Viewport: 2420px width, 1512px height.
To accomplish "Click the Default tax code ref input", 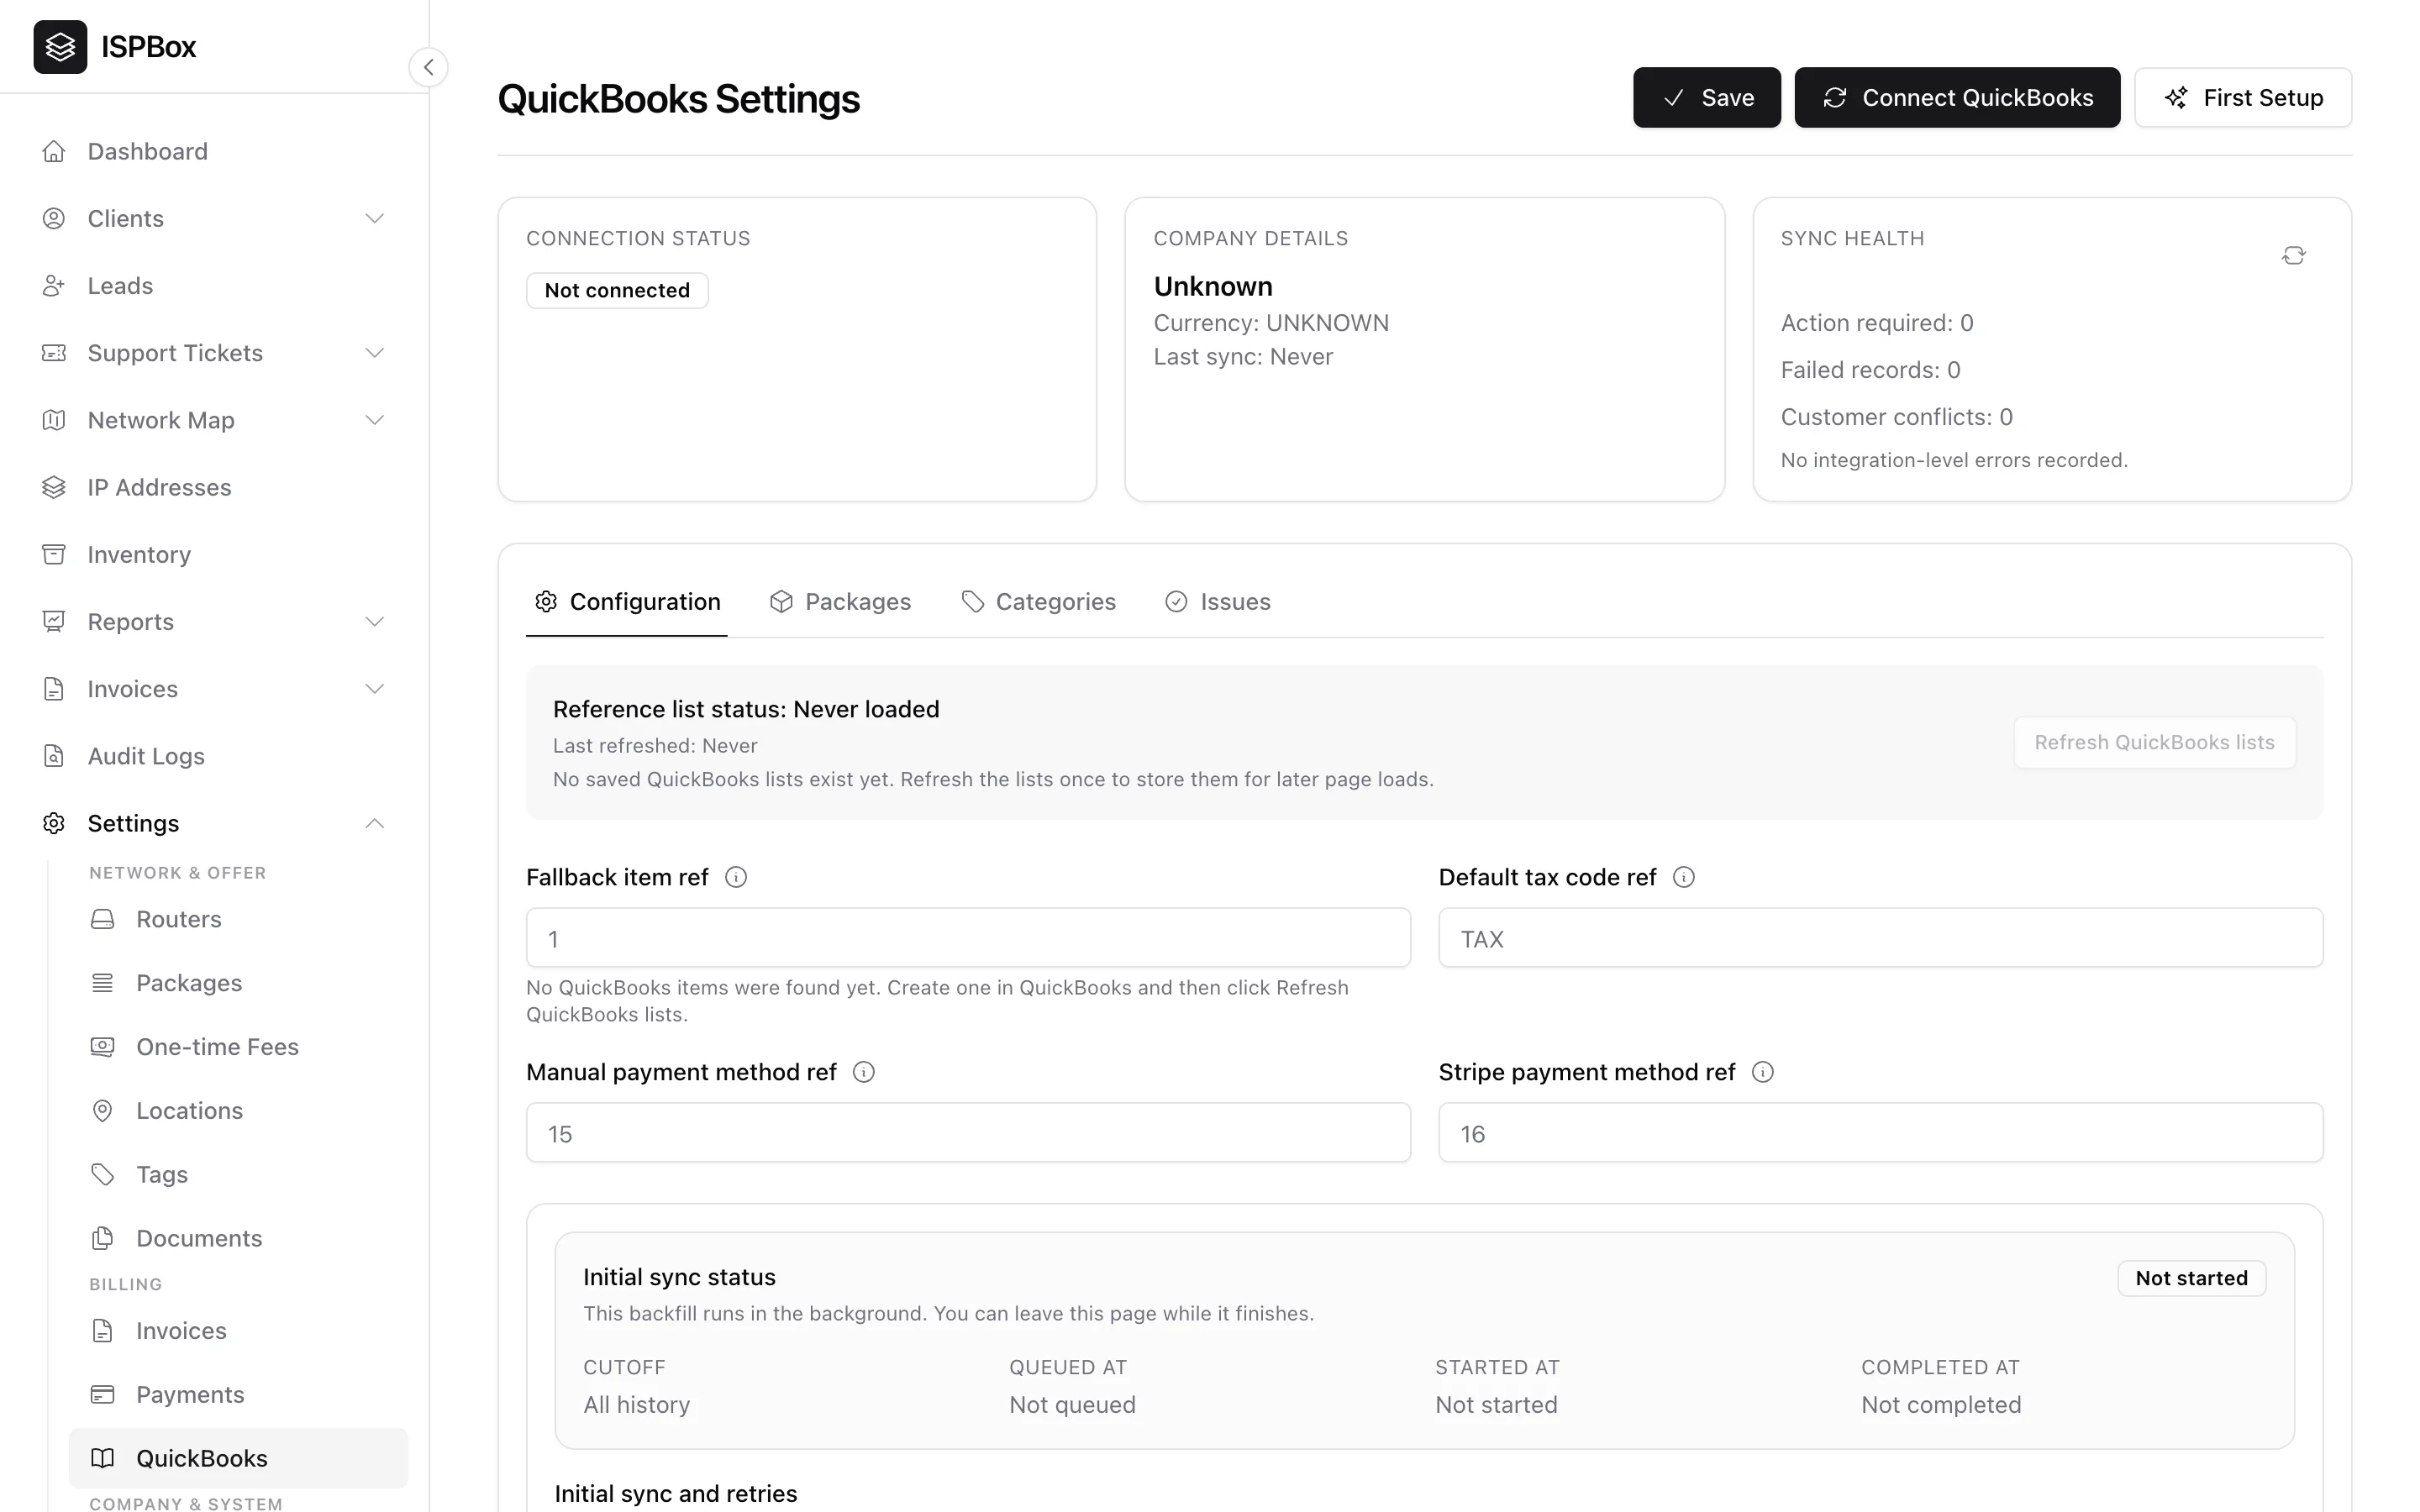I will 1880,938.
